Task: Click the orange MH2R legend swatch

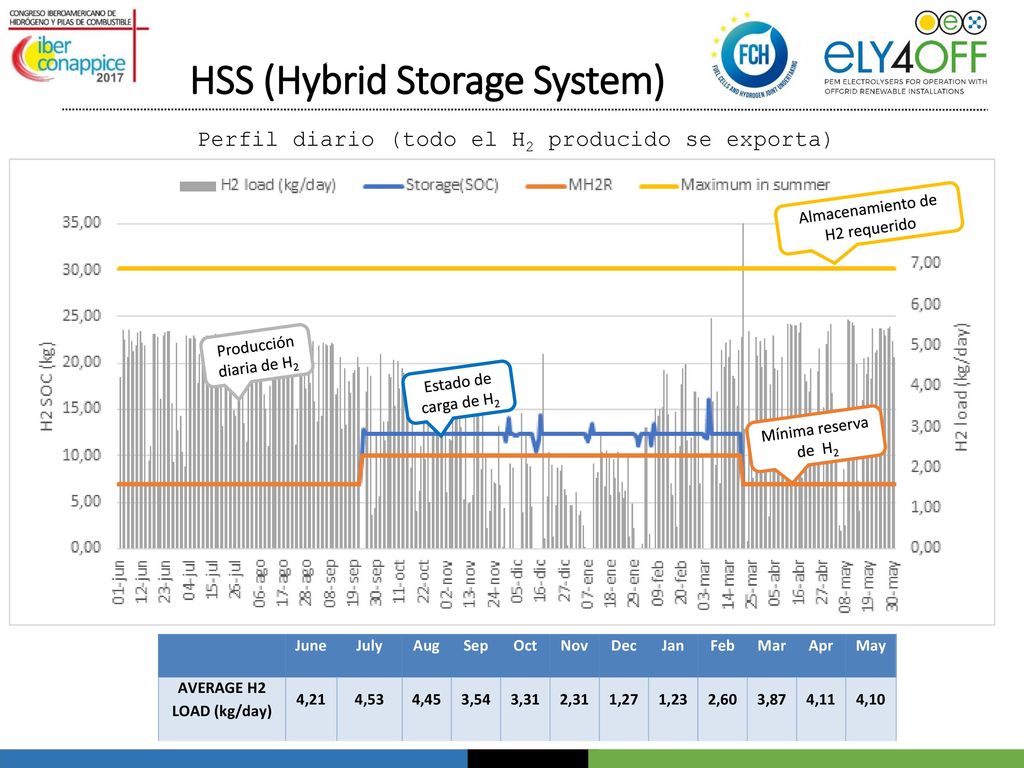Action: point(545,186)
